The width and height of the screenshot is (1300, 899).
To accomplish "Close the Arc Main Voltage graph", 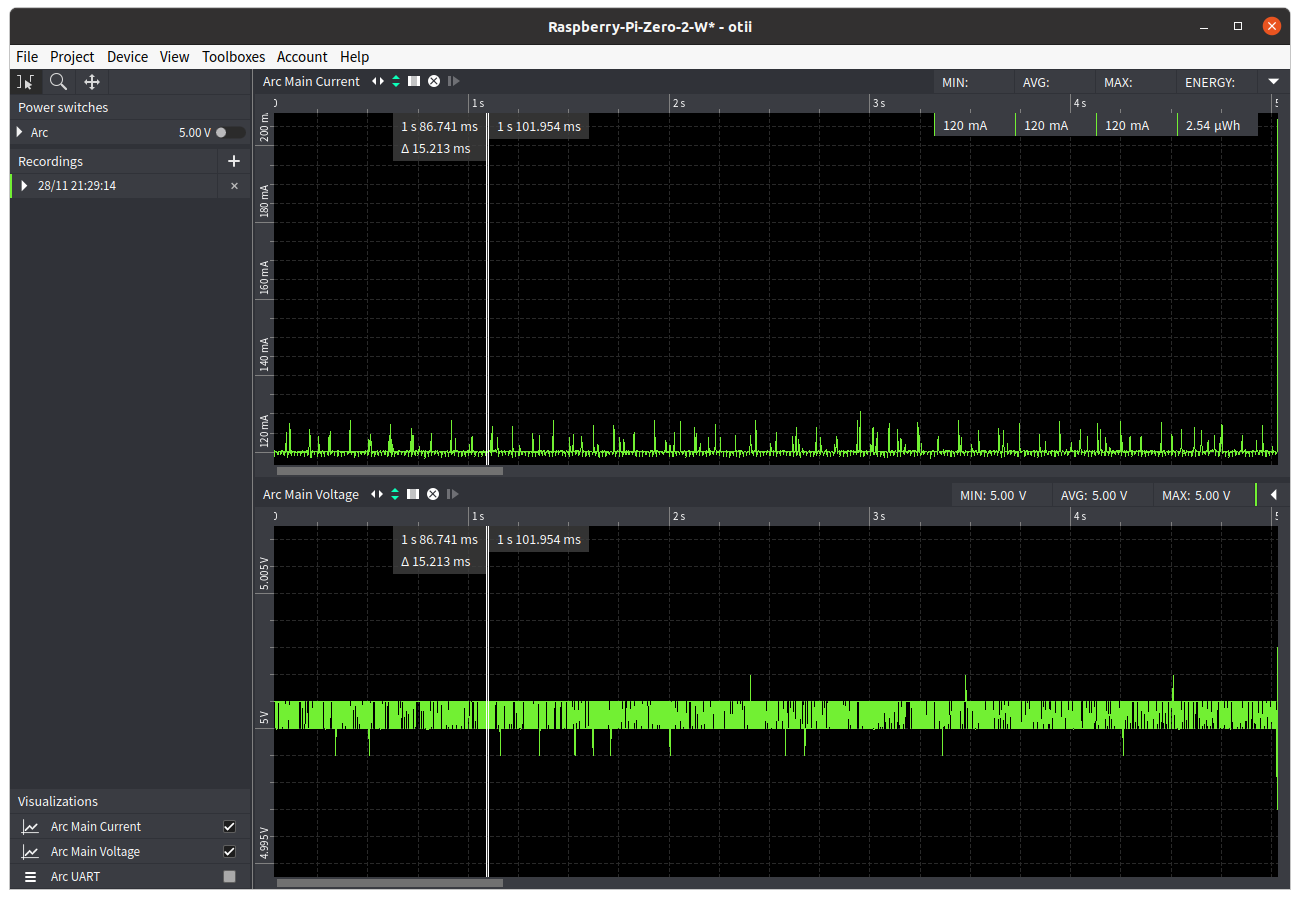I will pos(433,494).
